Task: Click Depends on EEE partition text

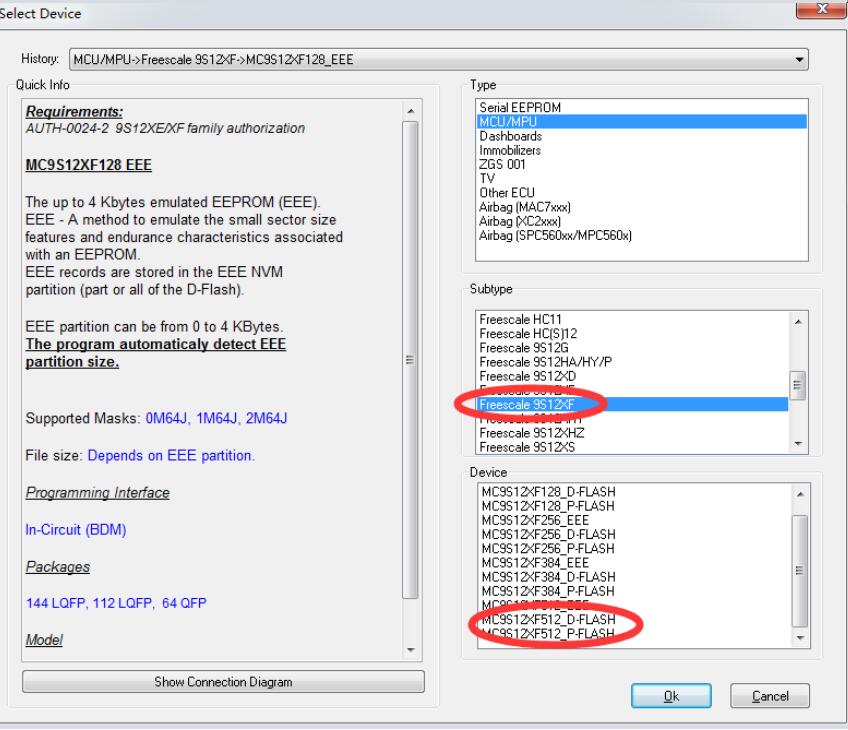Action: click(170, 456)
